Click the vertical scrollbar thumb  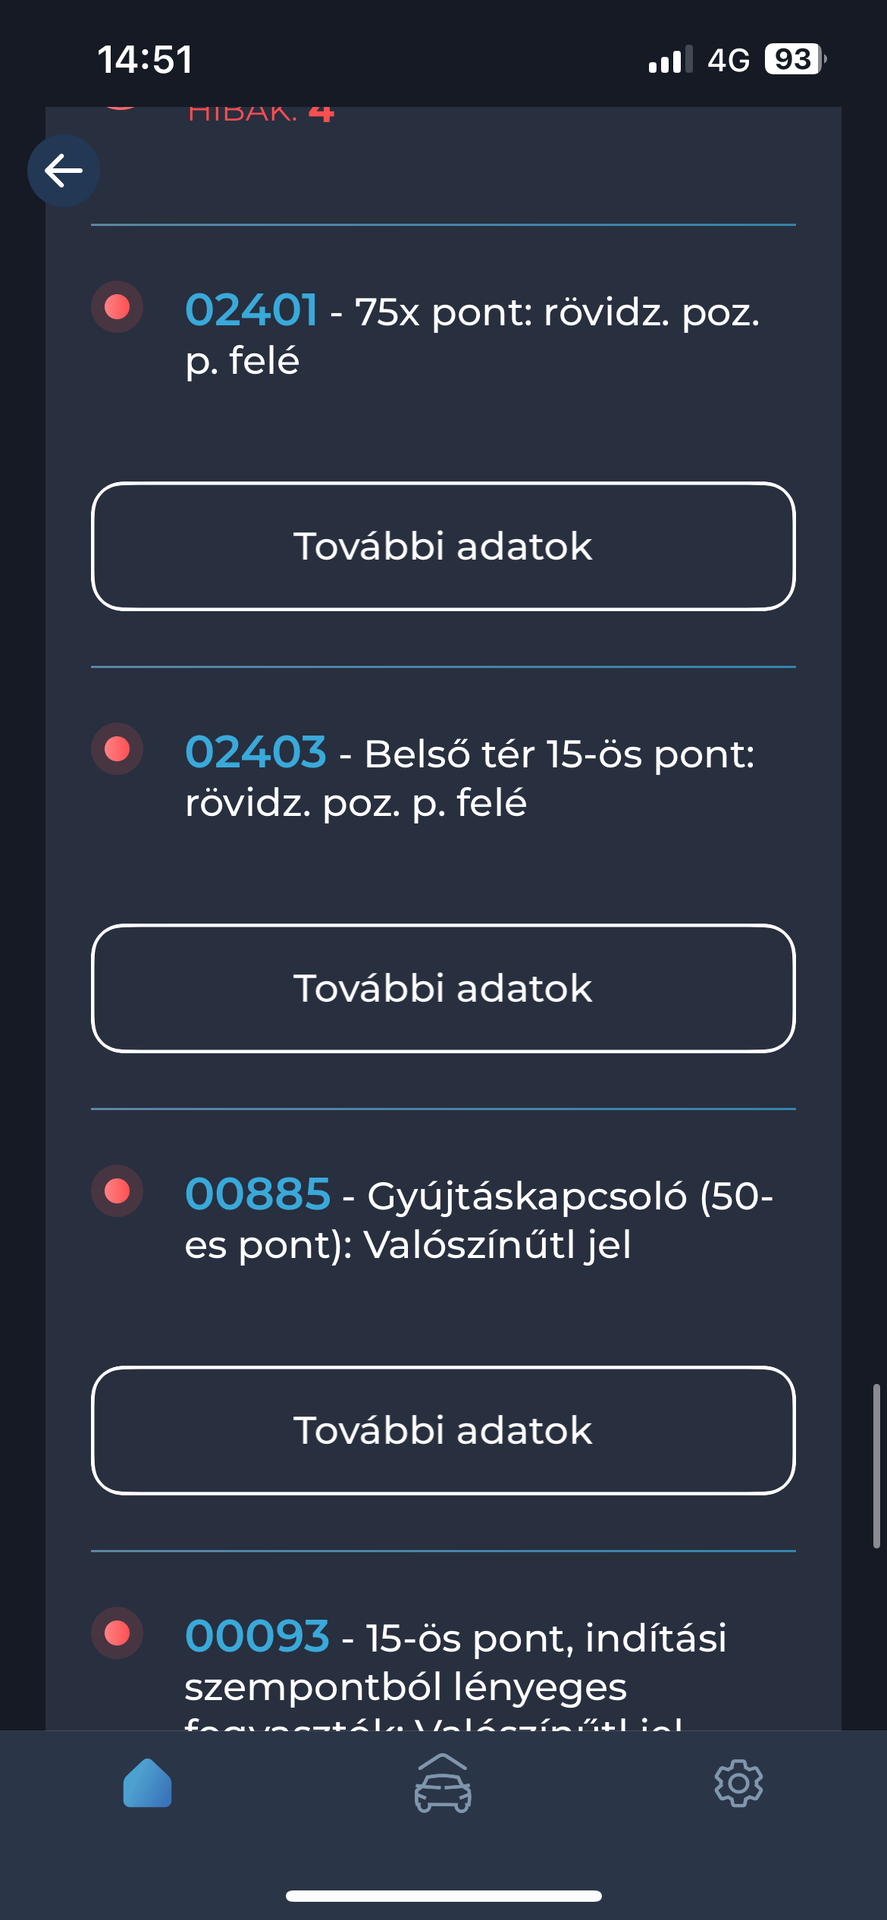877,1466
